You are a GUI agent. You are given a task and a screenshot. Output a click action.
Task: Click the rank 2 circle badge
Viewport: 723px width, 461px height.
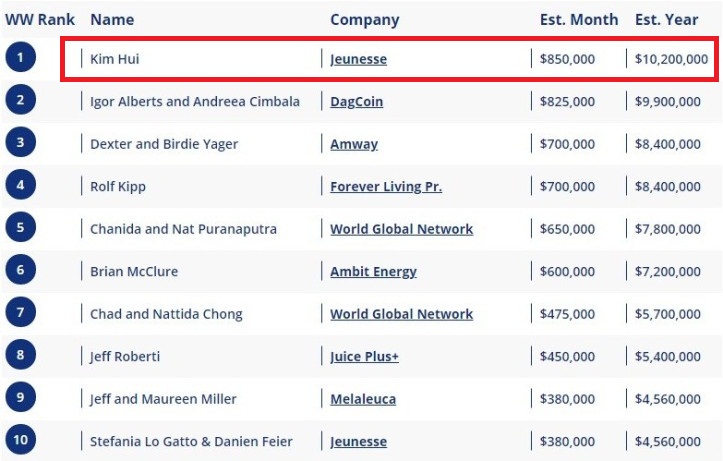[x=20, y=101]
